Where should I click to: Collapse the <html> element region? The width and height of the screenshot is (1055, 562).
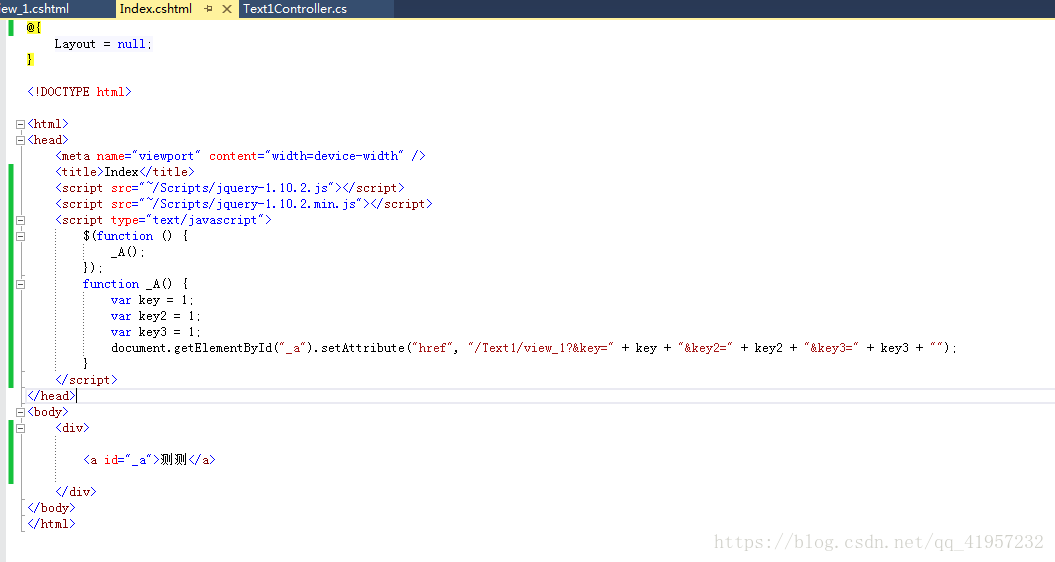coord(20,125)
